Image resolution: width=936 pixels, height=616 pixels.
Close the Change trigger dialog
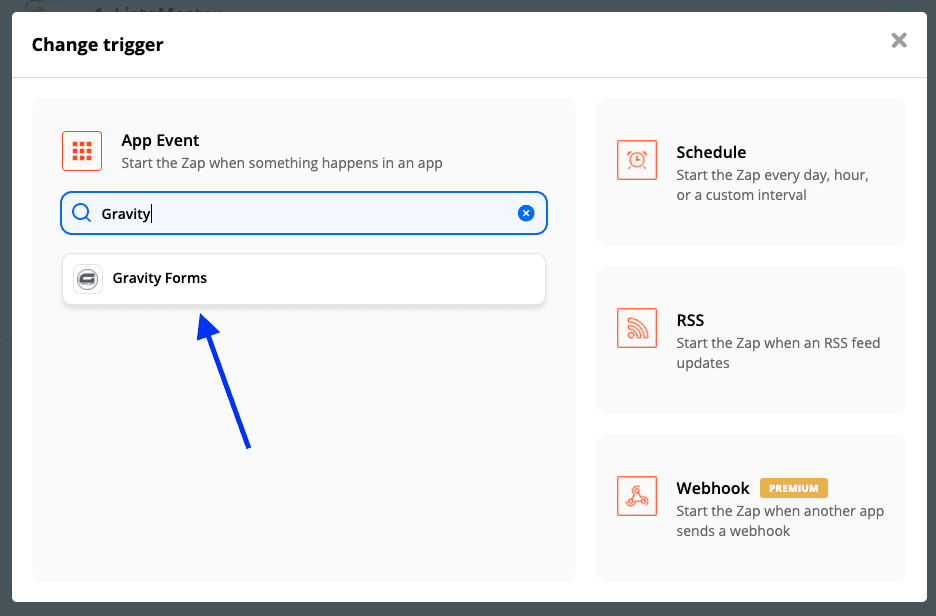point(899,40)
